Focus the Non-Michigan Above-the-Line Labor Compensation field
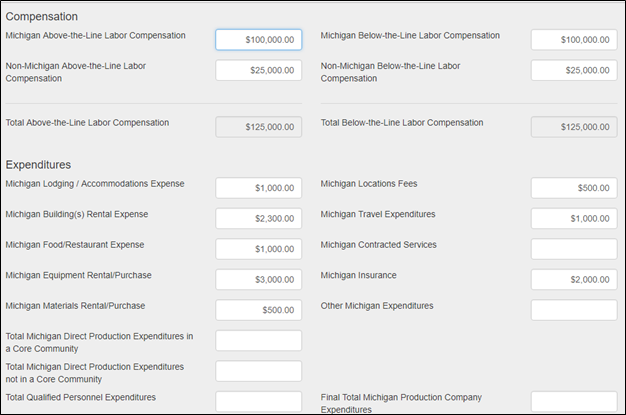This screenshot has height=415, width=626. click(x=258, y=70)
